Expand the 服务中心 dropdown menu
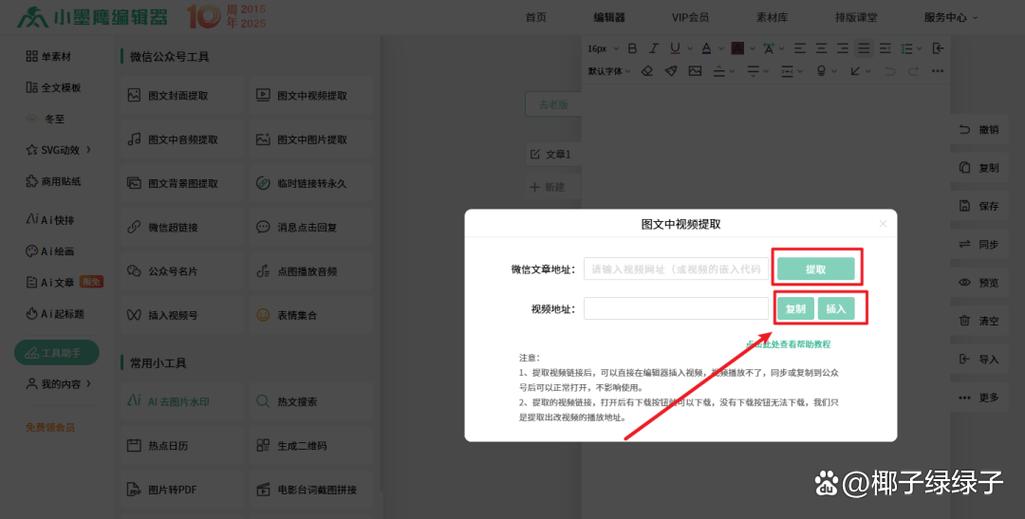1025x519 pixels. coord(950,18)
